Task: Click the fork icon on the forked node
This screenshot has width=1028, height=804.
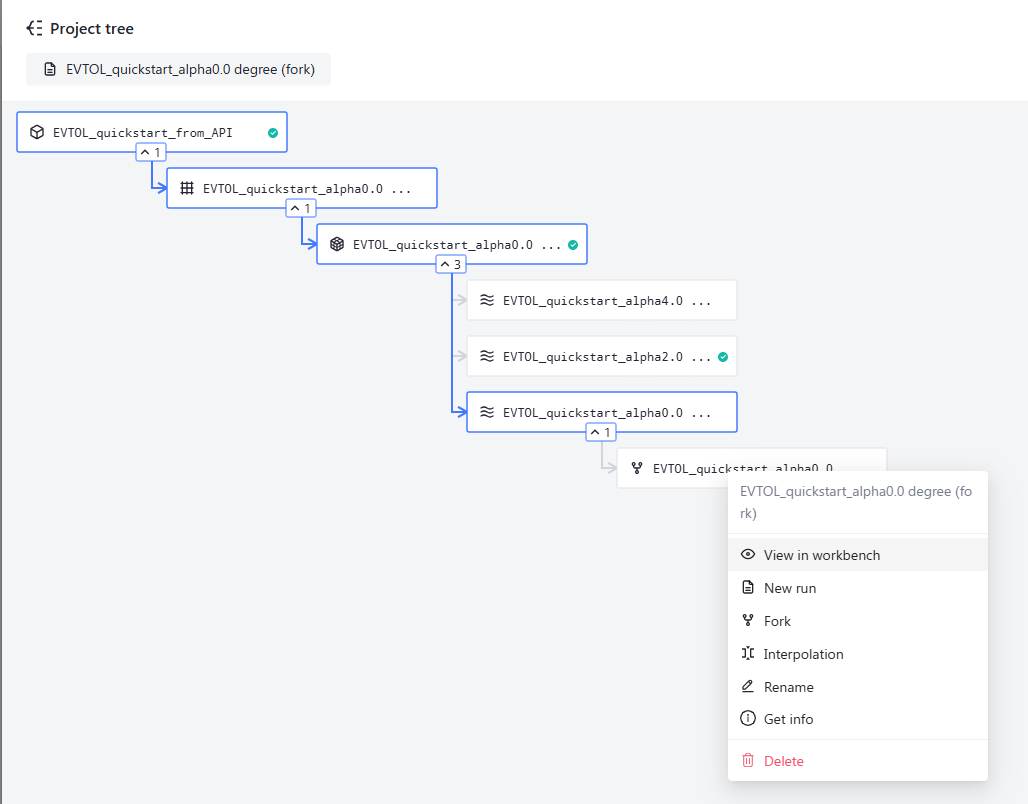Action: [637, 468]
